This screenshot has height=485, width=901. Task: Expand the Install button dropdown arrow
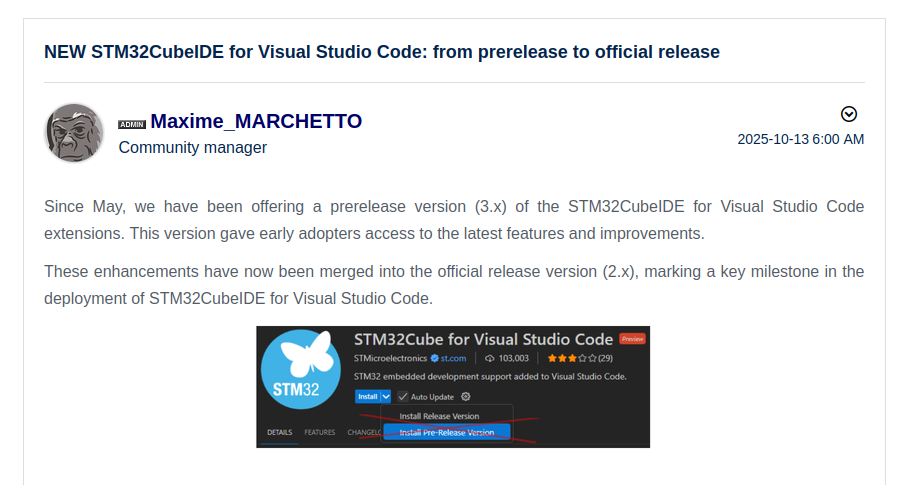[x=385, y=397]
